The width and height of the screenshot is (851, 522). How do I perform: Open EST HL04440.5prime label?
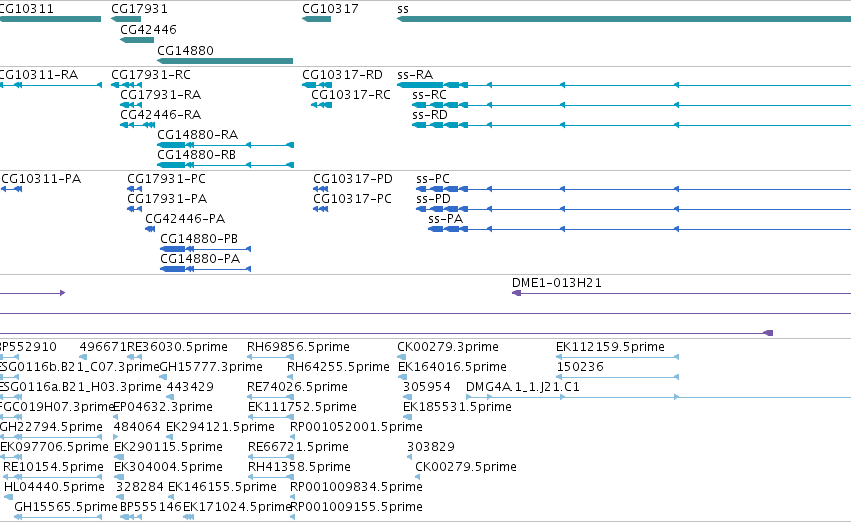tap(54, 487)
